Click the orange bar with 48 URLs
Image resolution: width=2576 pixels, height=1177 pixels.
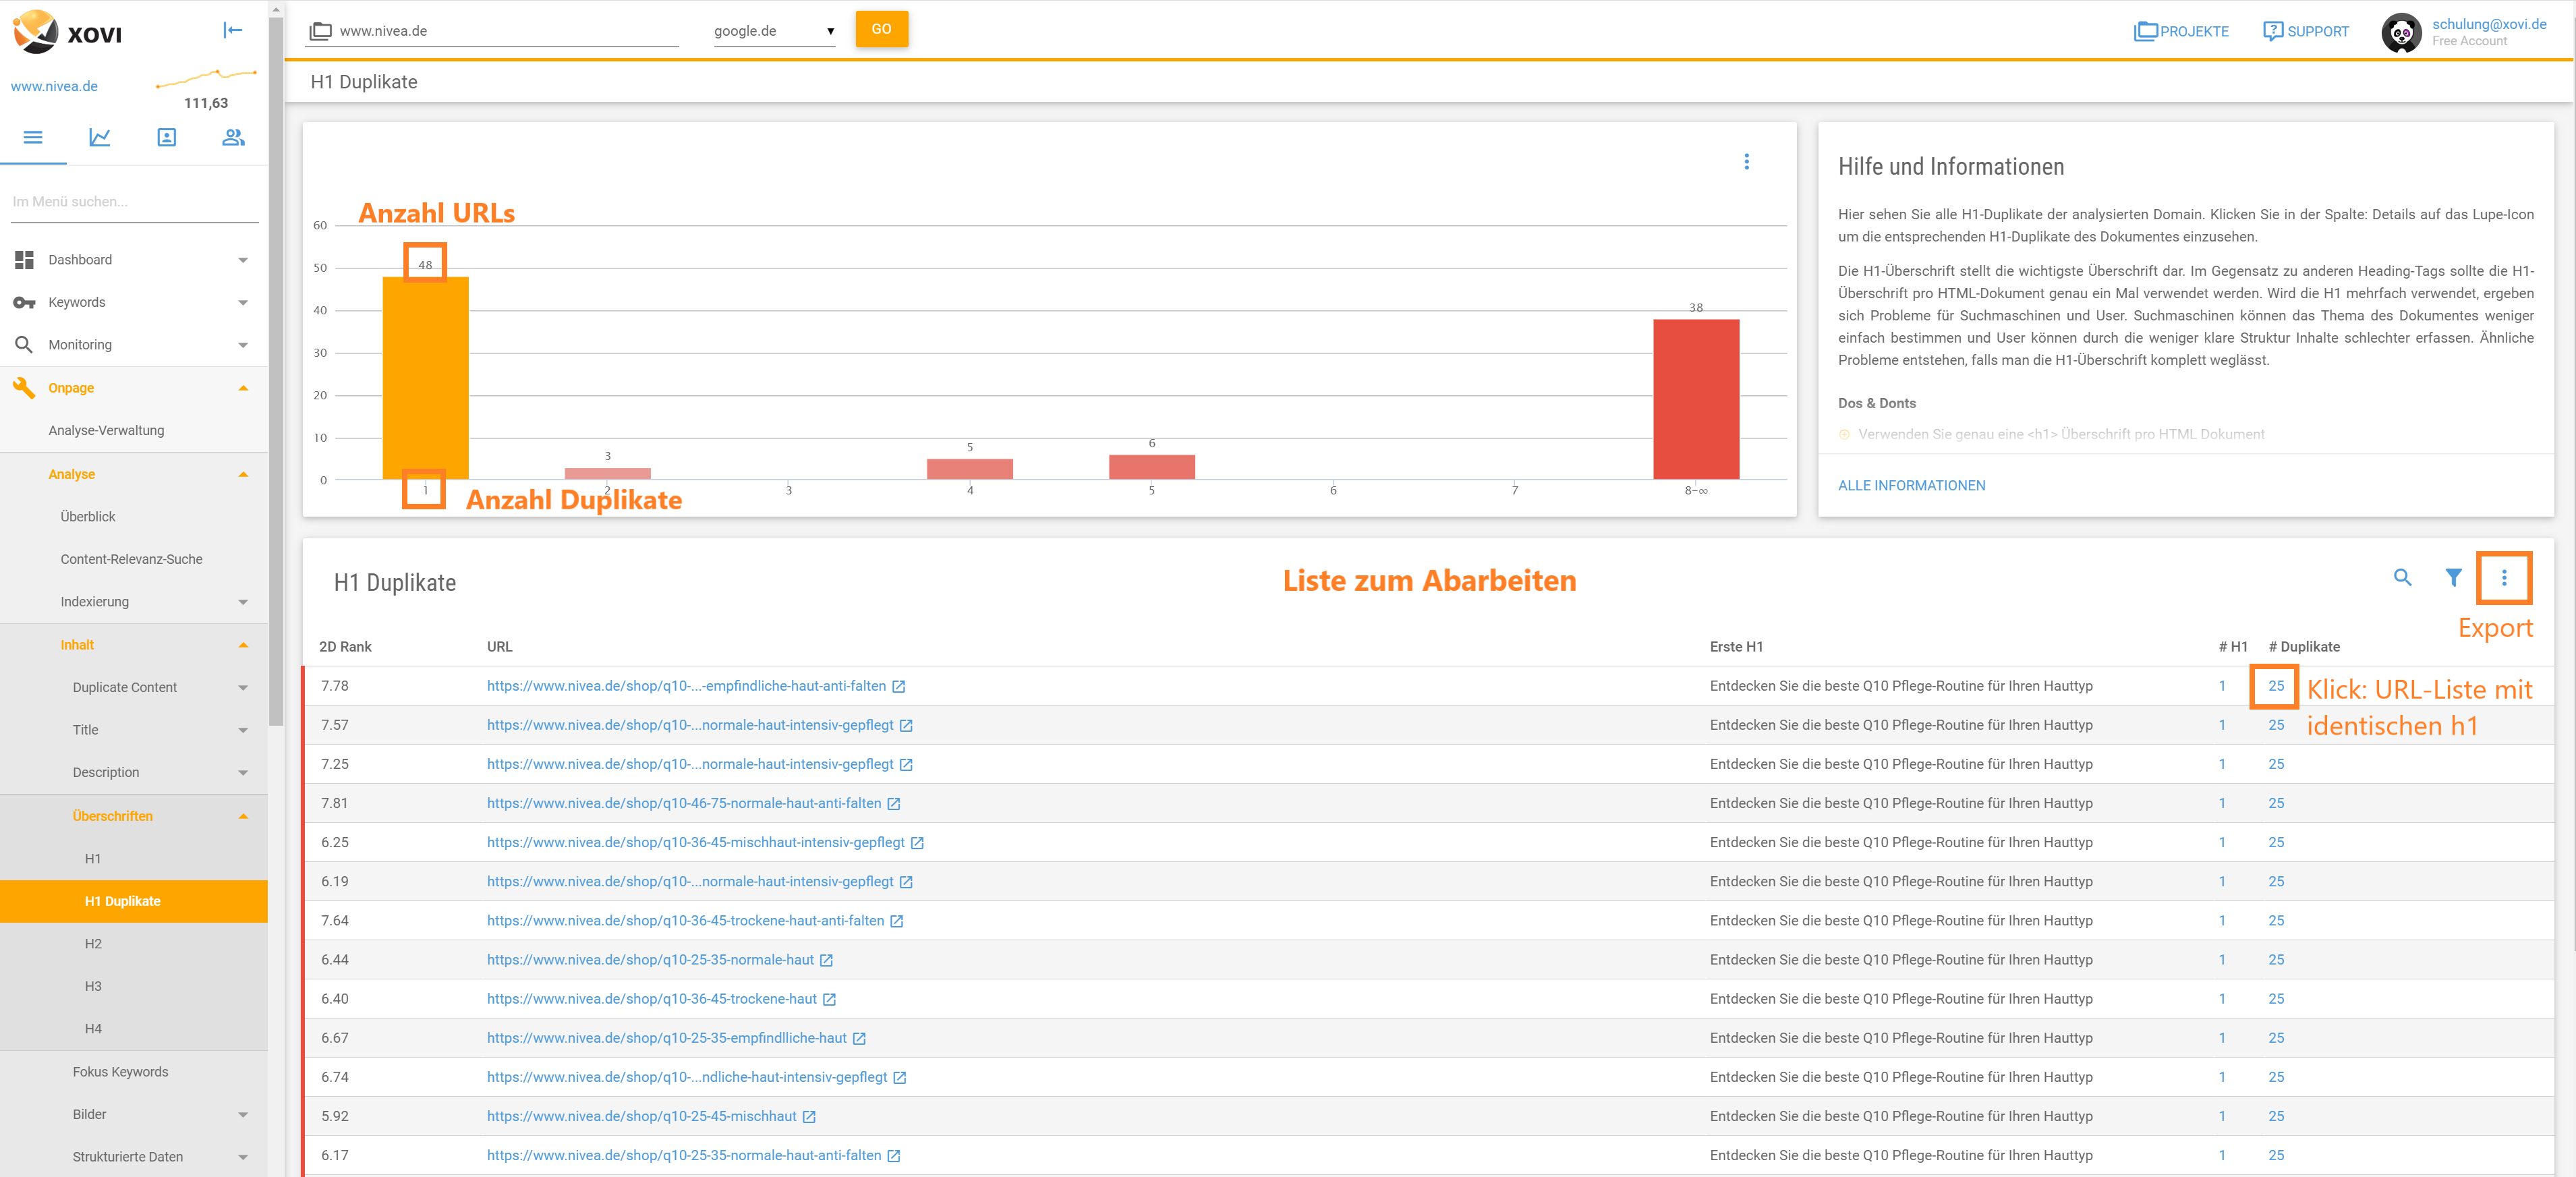pyautogui.click(x=425, y=378)
